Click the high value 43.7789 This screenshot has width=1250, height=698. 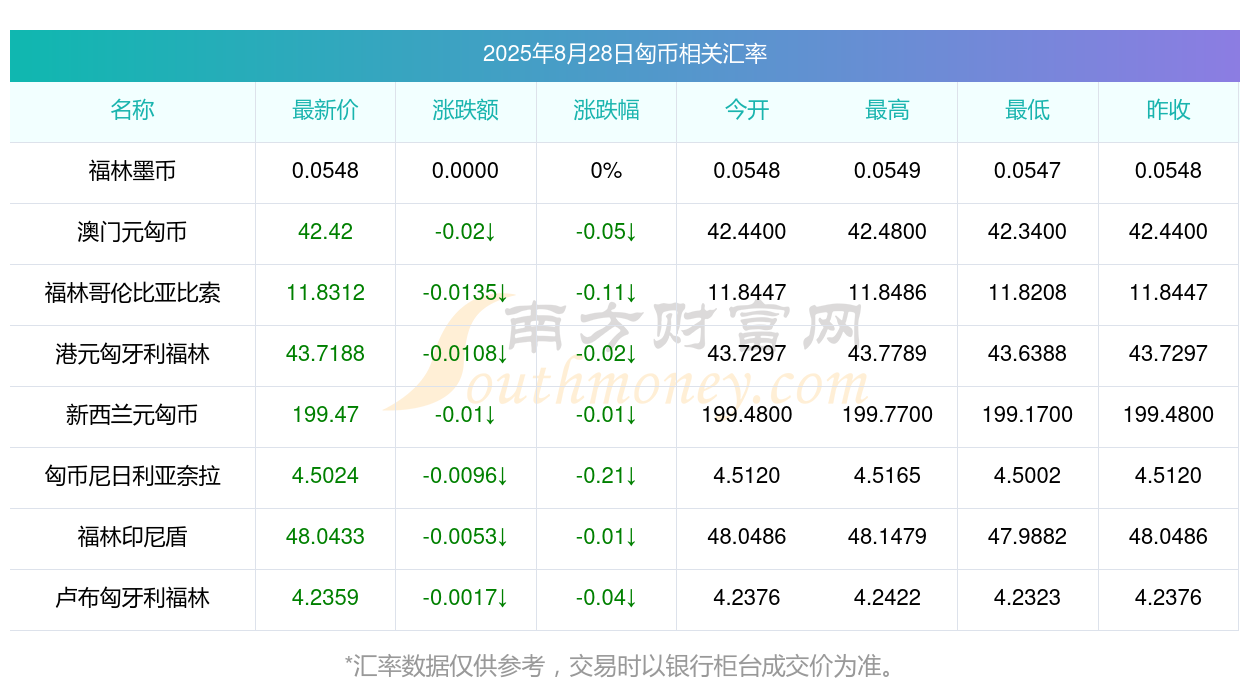pos(887,354)
